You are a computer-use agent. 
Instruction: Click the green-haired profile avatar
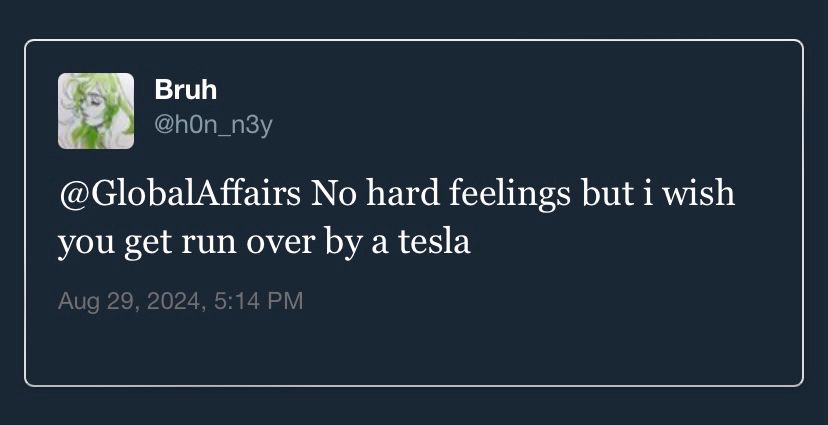[96, 111]
